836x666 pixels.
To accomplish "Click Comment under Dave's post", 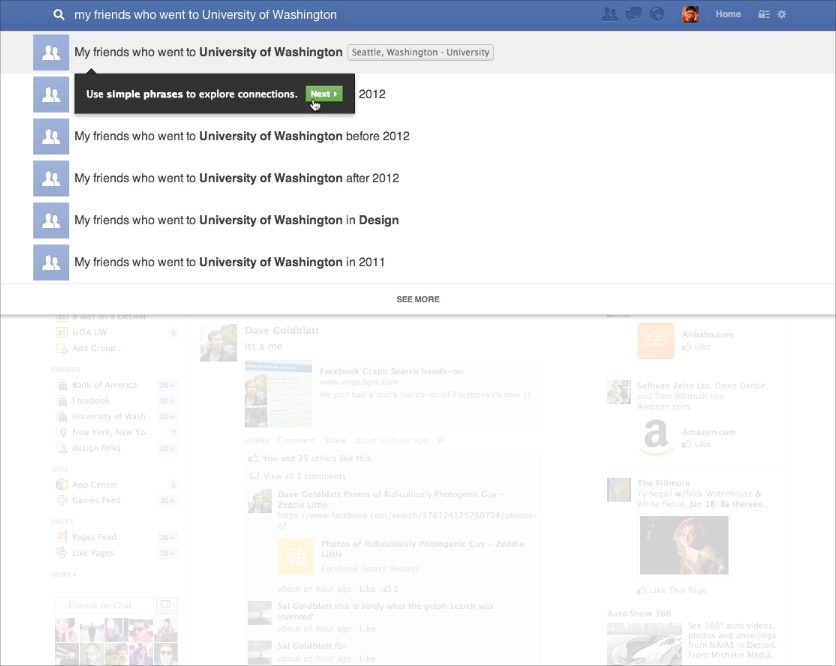I will (x=296, y=440).
